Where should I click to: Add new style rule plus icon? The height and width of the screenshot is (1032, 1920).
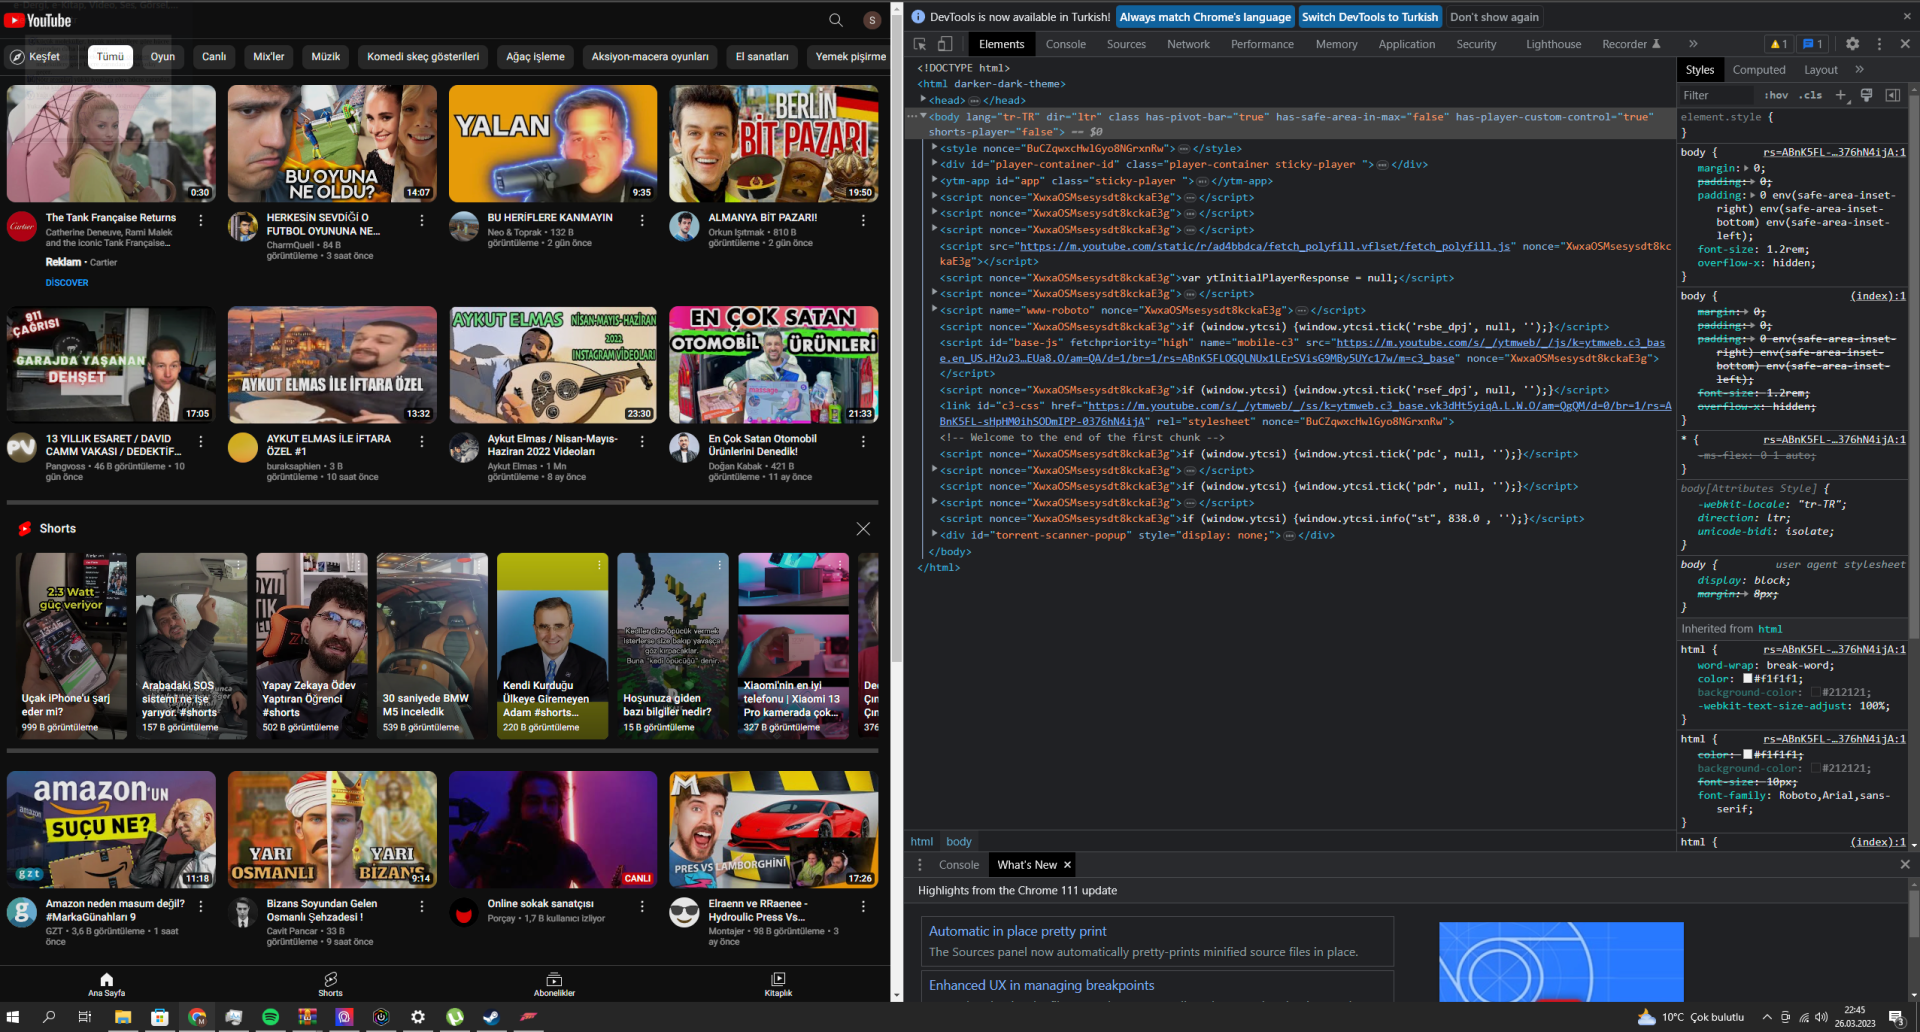[1840, 95]
